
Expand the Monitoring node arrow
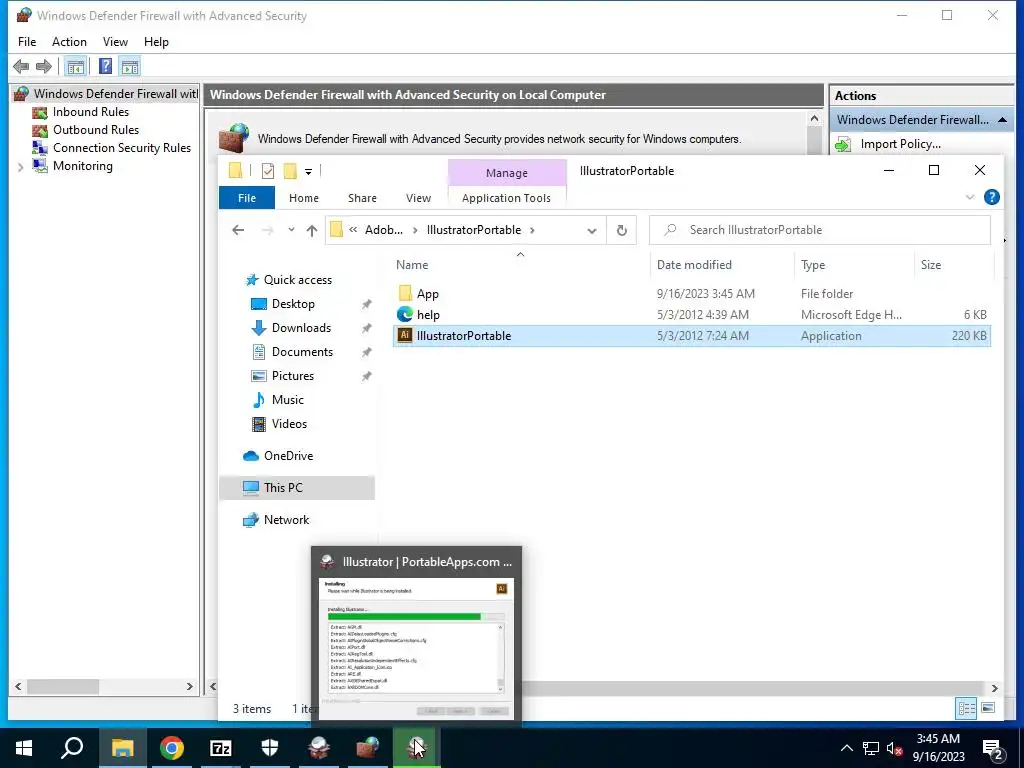tap(20, 167)
